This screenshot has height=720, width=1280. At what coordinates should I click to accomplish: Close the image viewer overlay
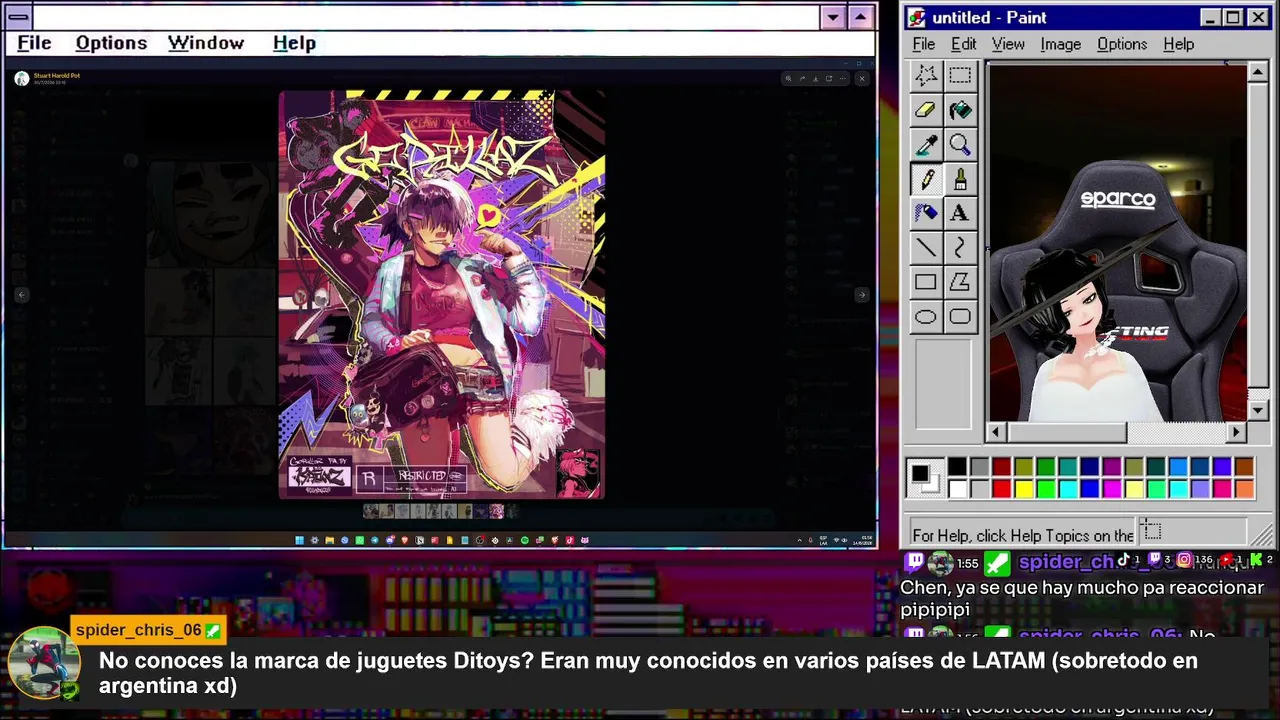point(862,78)
